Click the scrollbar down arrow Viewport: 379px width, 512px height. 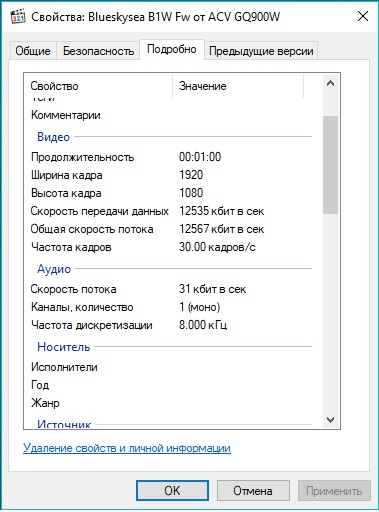(x=330, y=420)
